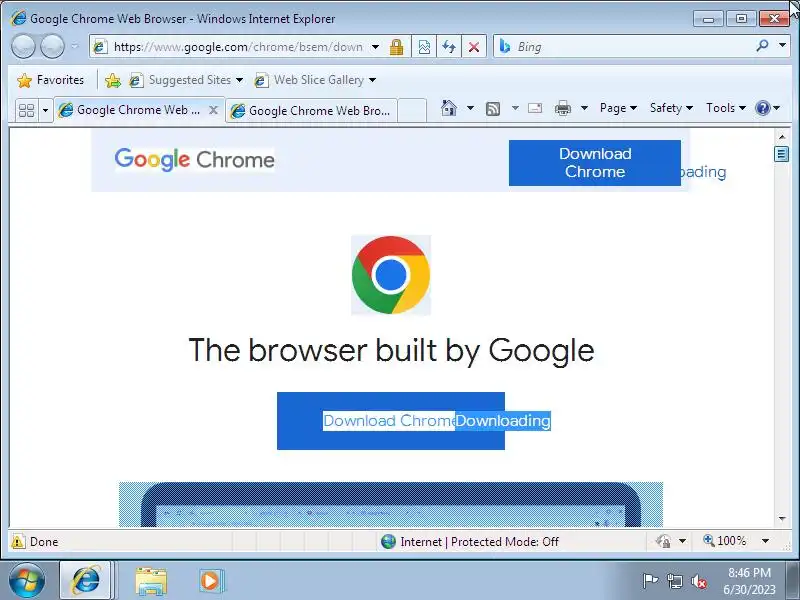The width and height of the screenshot is (800, 600).
Task: Open a new blank tab
Action: pyautogui.click(x=412, y=111)
